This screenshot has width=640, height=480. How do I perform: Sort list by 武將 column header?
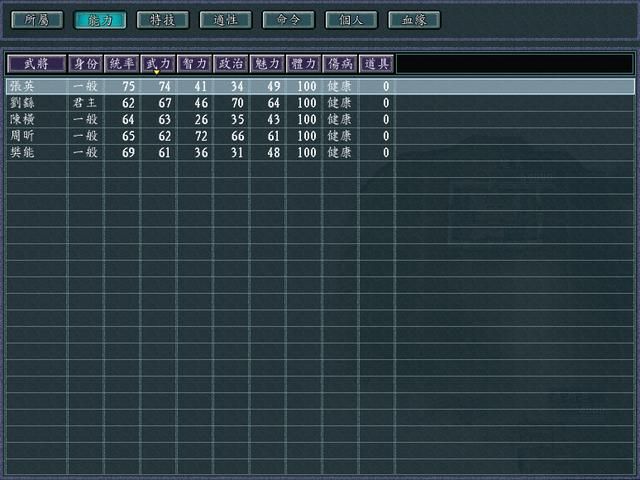(x=36, y=64)
